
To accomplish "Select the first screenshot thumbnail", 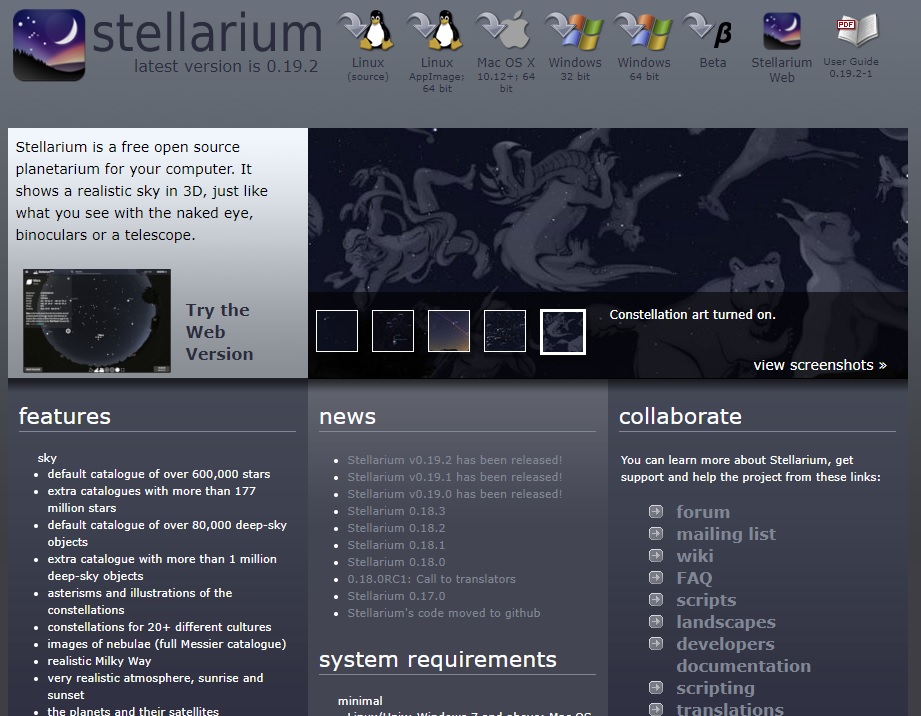I will 337,331.
